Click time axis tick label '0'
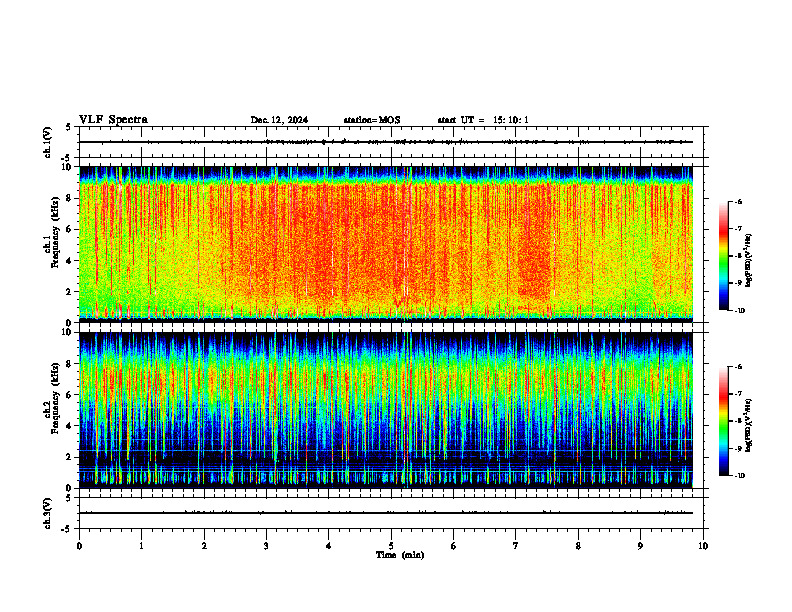Image resolution: width=792 pixels, height=612 pixels. pyautogui.click(x=79, y=546)
